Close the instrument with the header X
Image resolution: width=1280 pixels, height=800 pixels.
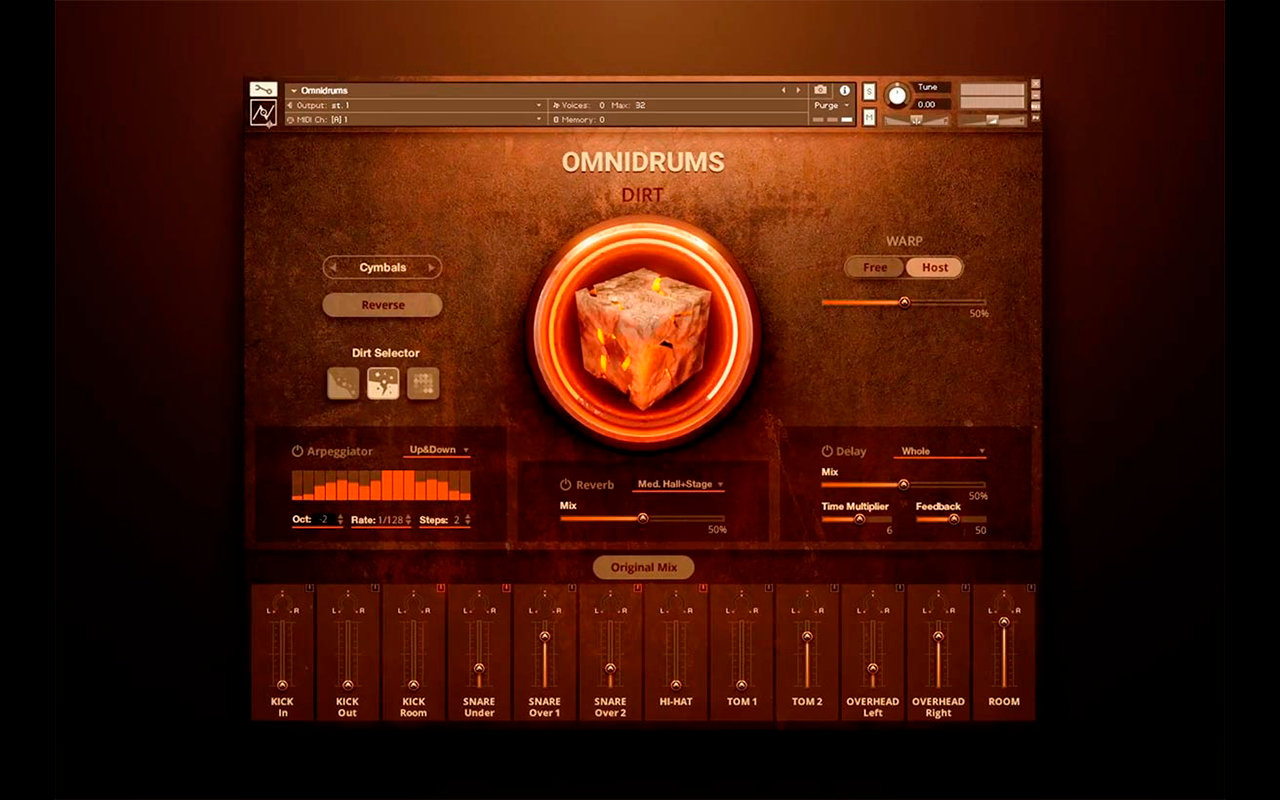point(1035,84)
